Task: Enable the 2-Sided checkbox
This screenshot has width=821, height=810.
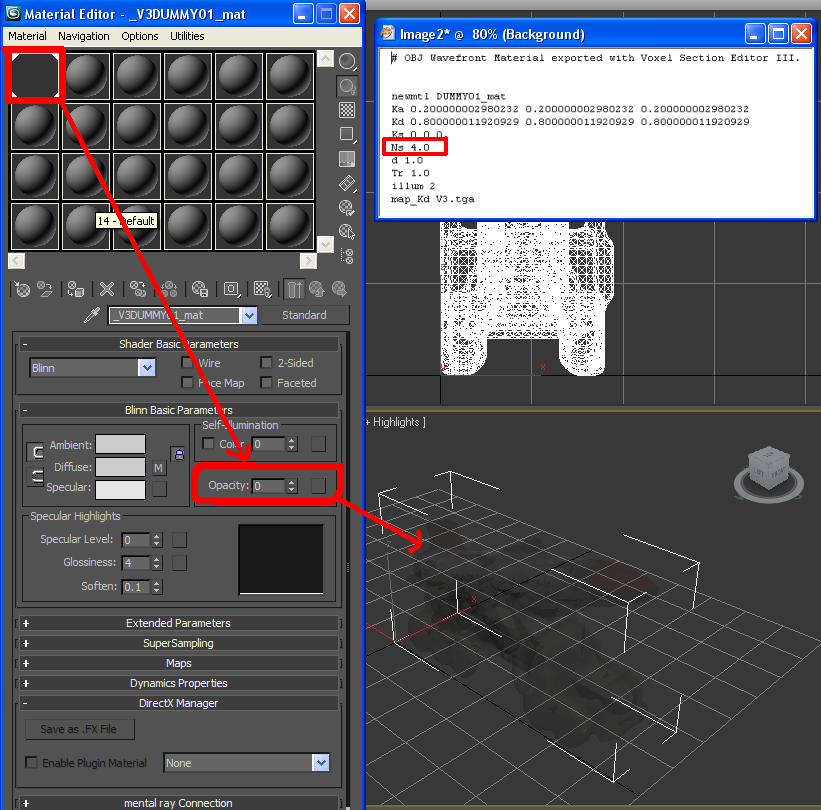Action: (x=267, y=363)
